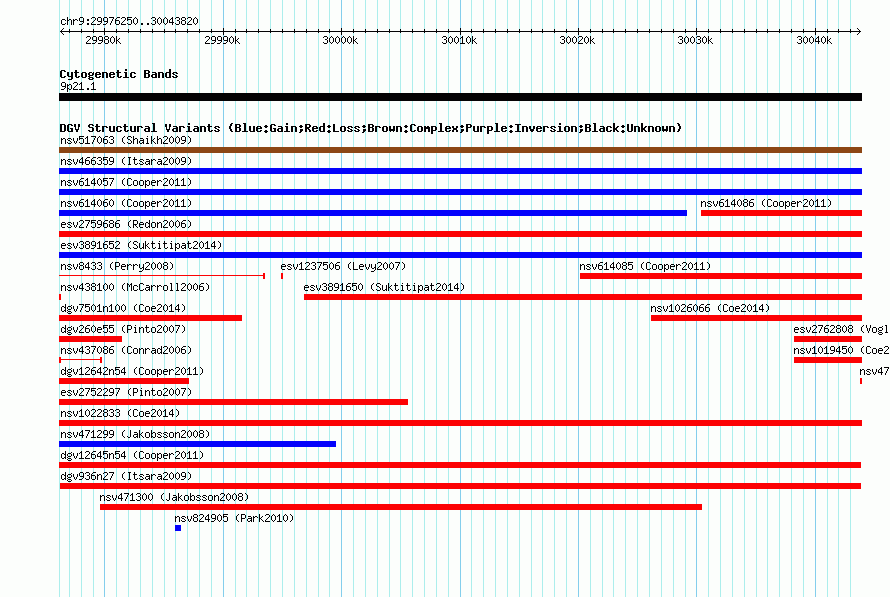The height and width of the screenshot is (597, 890).
Task: Select the red esv3891650 loss bar
Action: 583,297
